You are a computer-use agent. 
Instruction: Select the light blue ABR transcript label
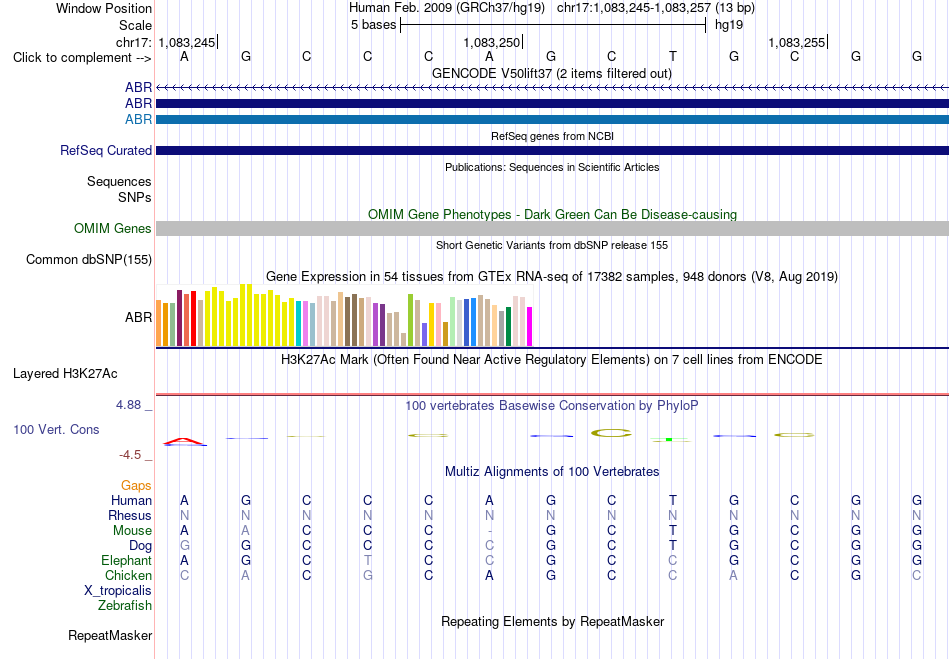pos(138,119)
